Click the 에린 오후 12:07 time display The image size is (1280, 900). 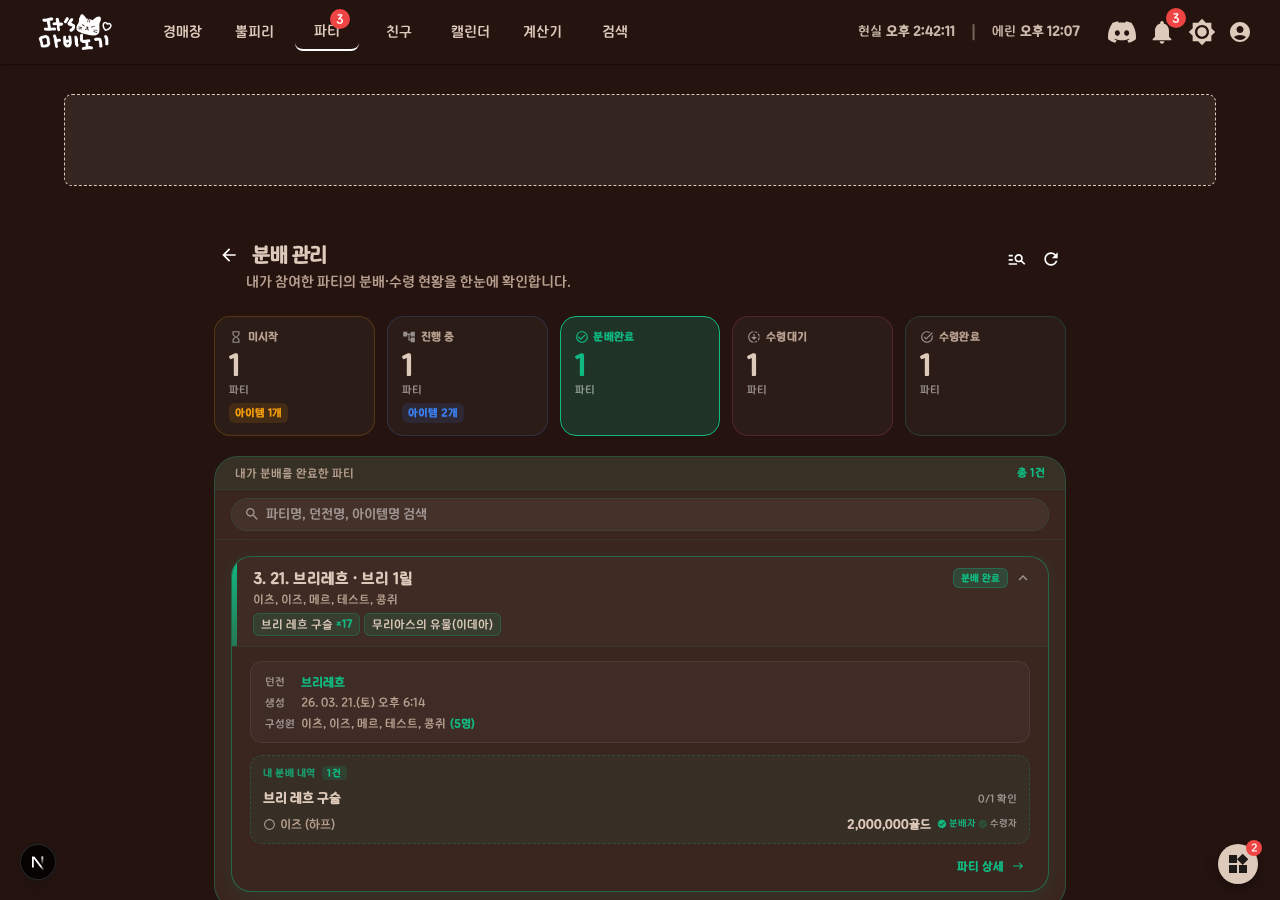(x=1036, y=31)
